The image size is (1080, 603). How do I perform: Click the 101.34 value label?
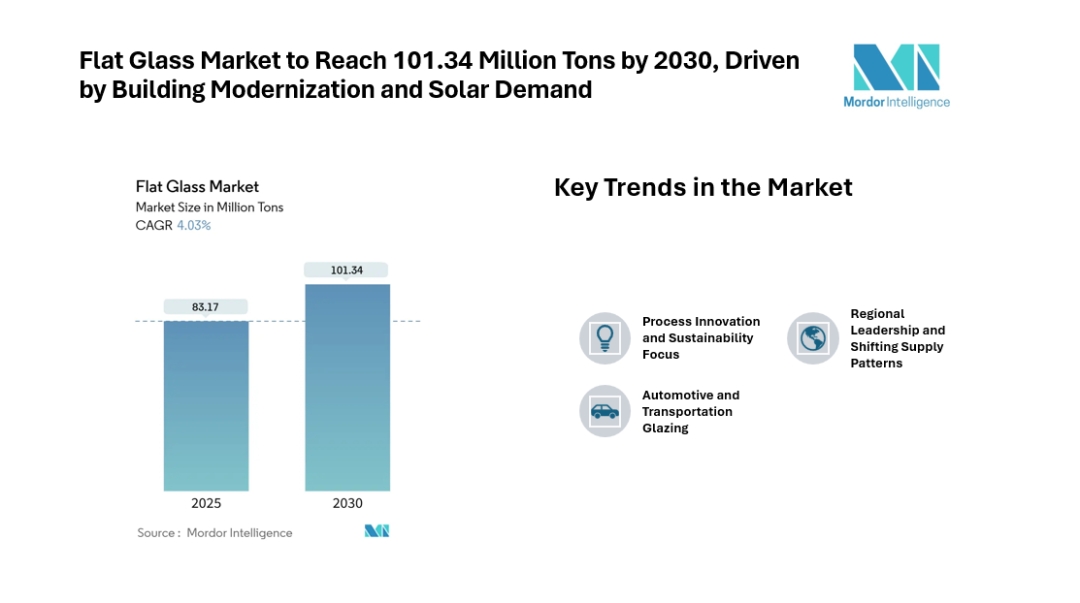tap(347, 270)
